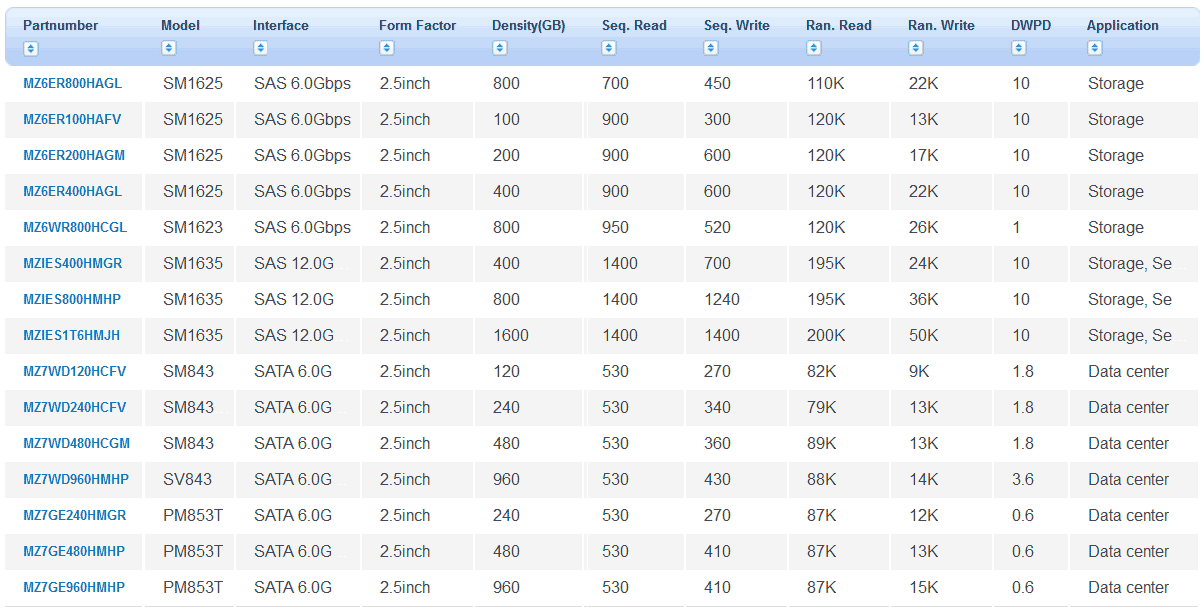
Task: Open the DWPD column sort dropdown
Action: (1018, 48)
